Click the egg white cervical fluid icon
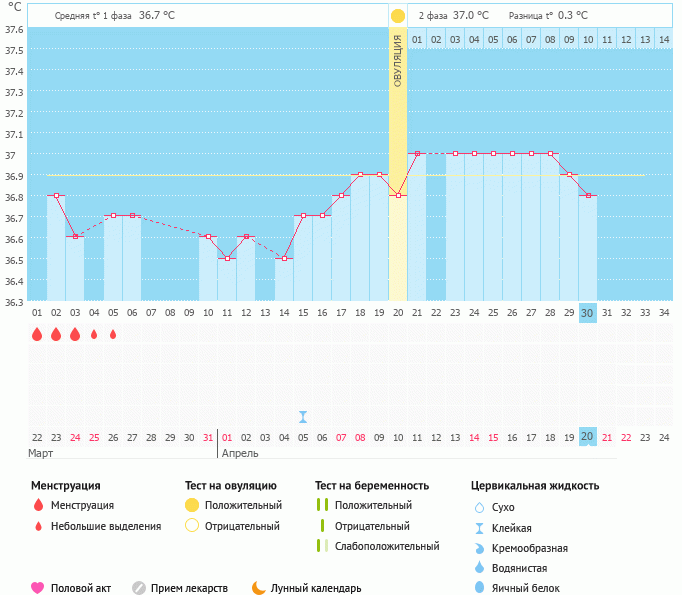Screen dimensions: 682x595 (479, 588)
